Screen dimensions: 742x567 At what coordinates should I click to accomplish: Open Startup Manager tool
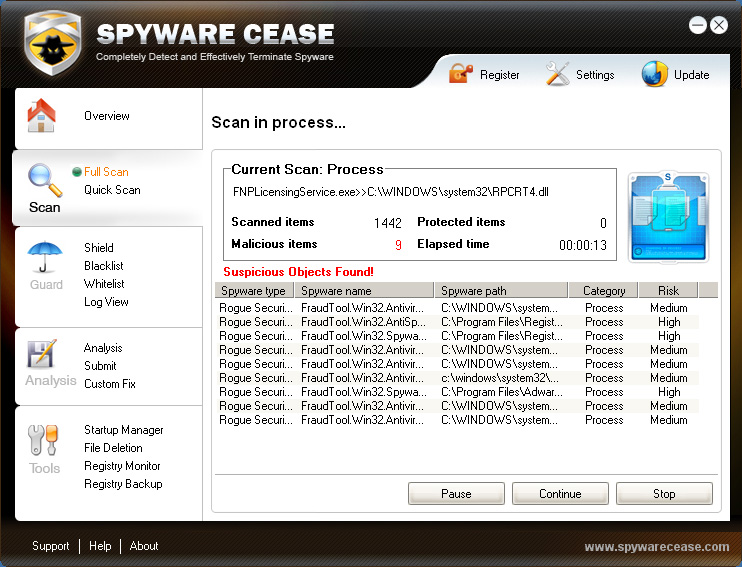coord(124,430)
